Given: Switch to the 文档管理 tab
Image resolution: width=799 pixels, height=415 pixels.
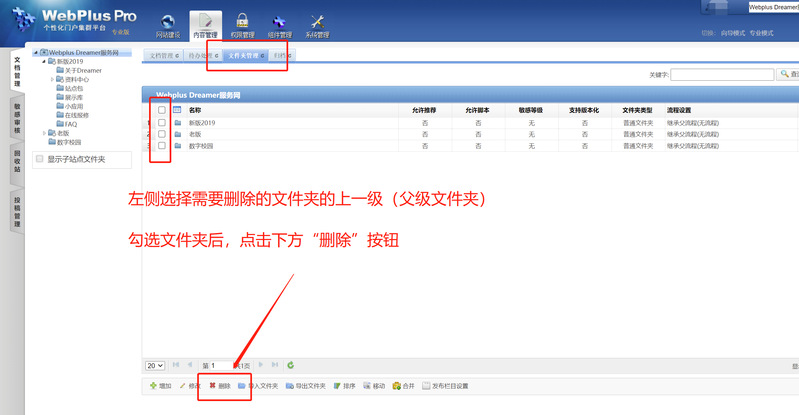Looking at the screenshot, I should point(163,56).
